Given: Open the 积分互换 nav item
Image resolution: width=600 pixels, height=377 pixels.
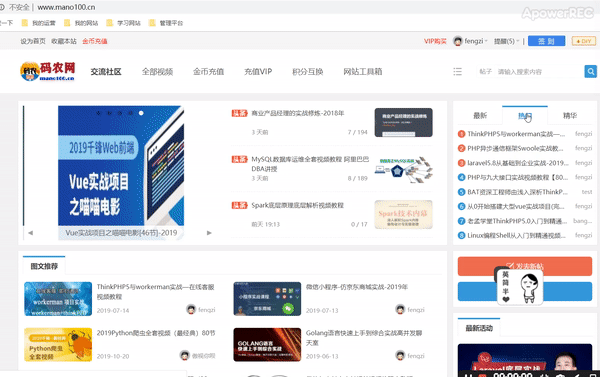Looking at the screenshot, I should pyautogui.click(x=308, y=72).
